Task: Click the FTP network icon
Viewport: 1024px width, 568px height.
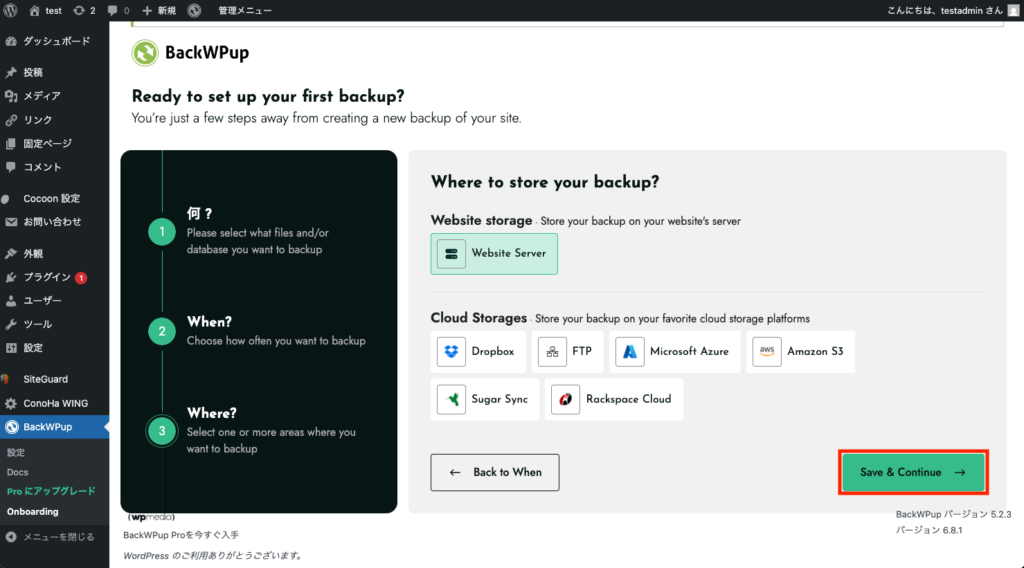Action: 552,352
